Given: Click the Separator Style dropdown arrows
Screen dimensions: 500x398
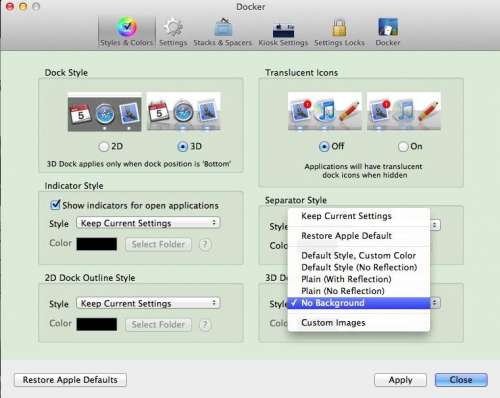Looking at the screenshot, I should click(x=435, y=225).
